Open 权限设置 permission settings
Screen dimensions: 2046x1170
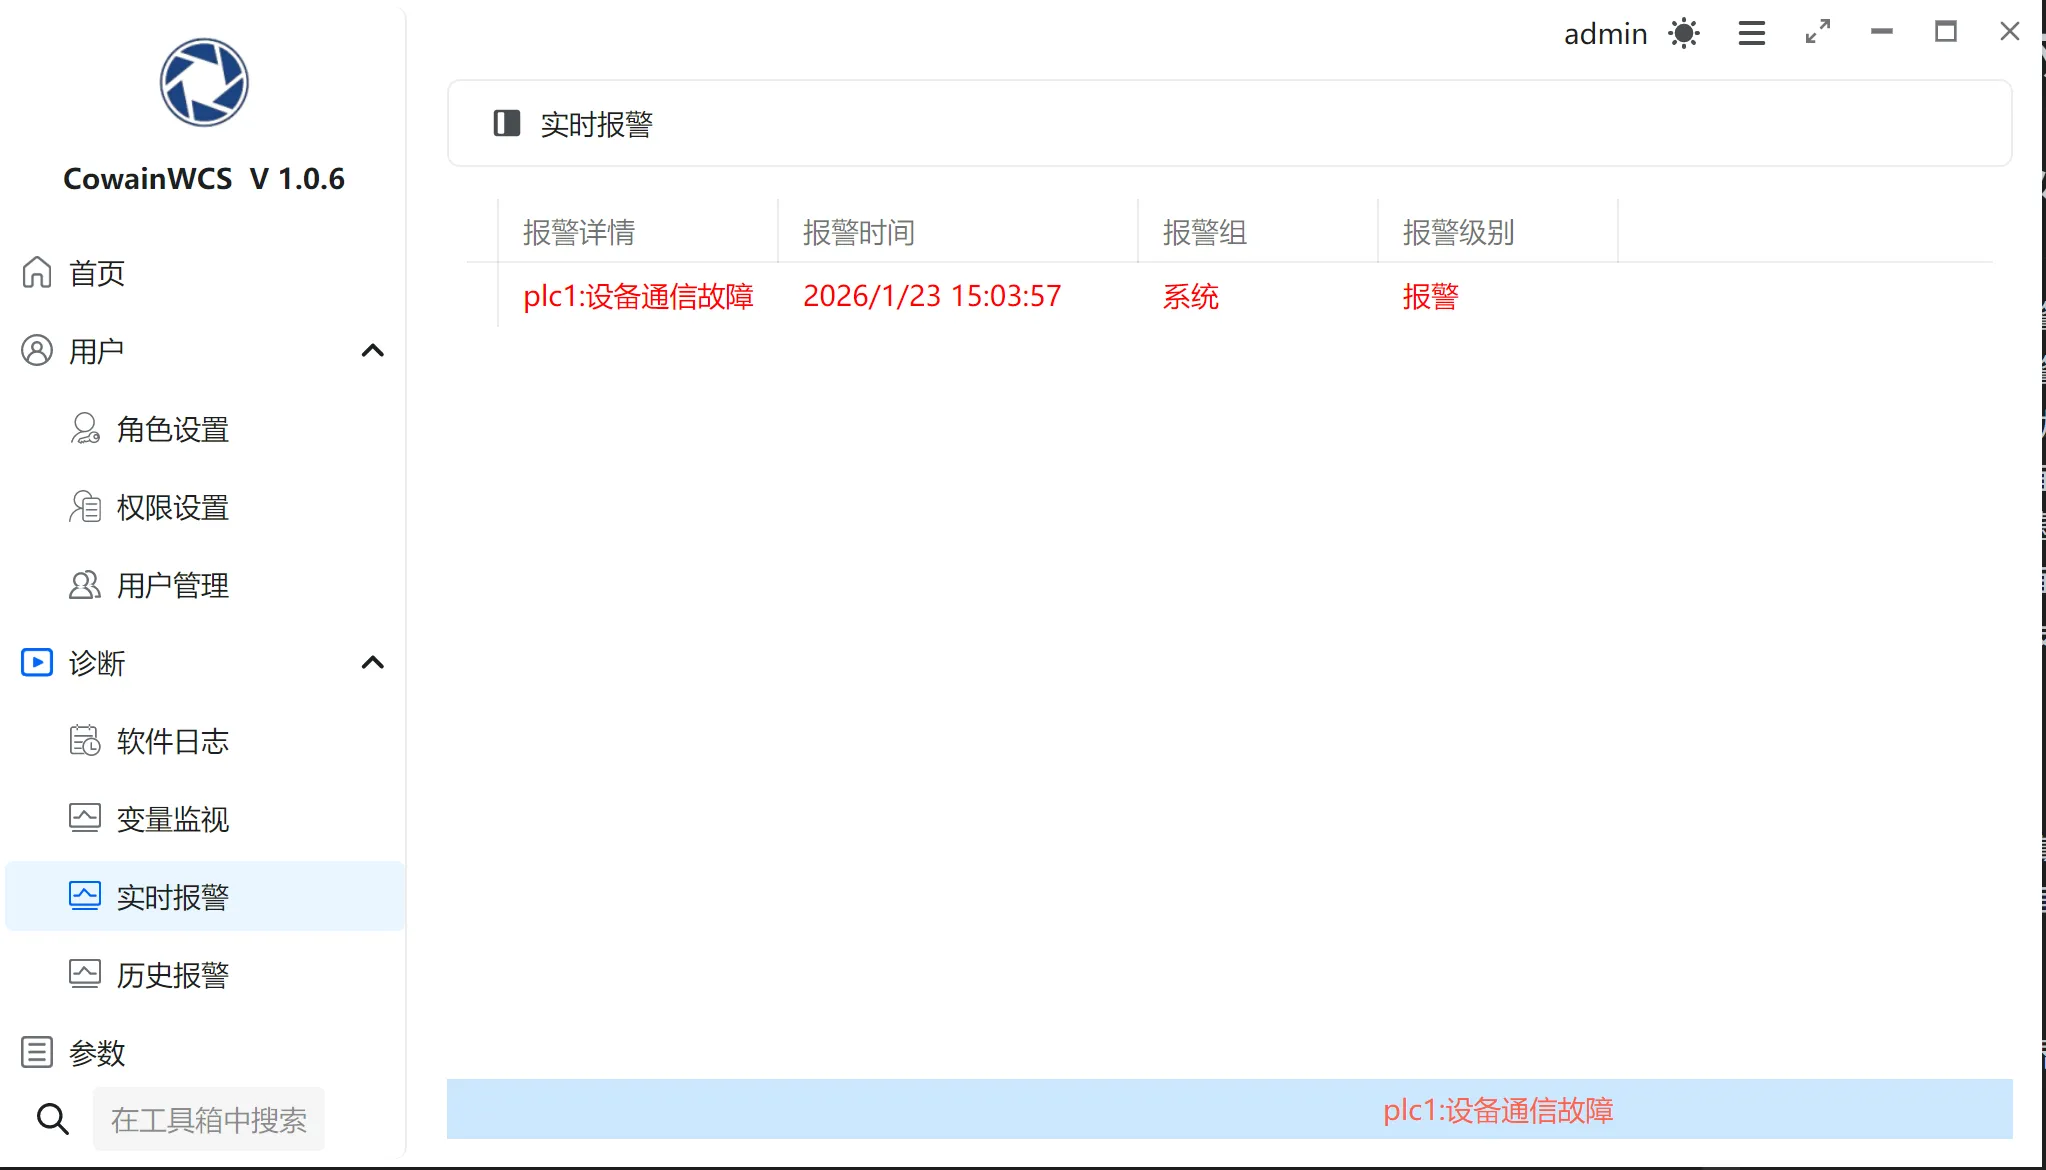click(x=172, y=507)
